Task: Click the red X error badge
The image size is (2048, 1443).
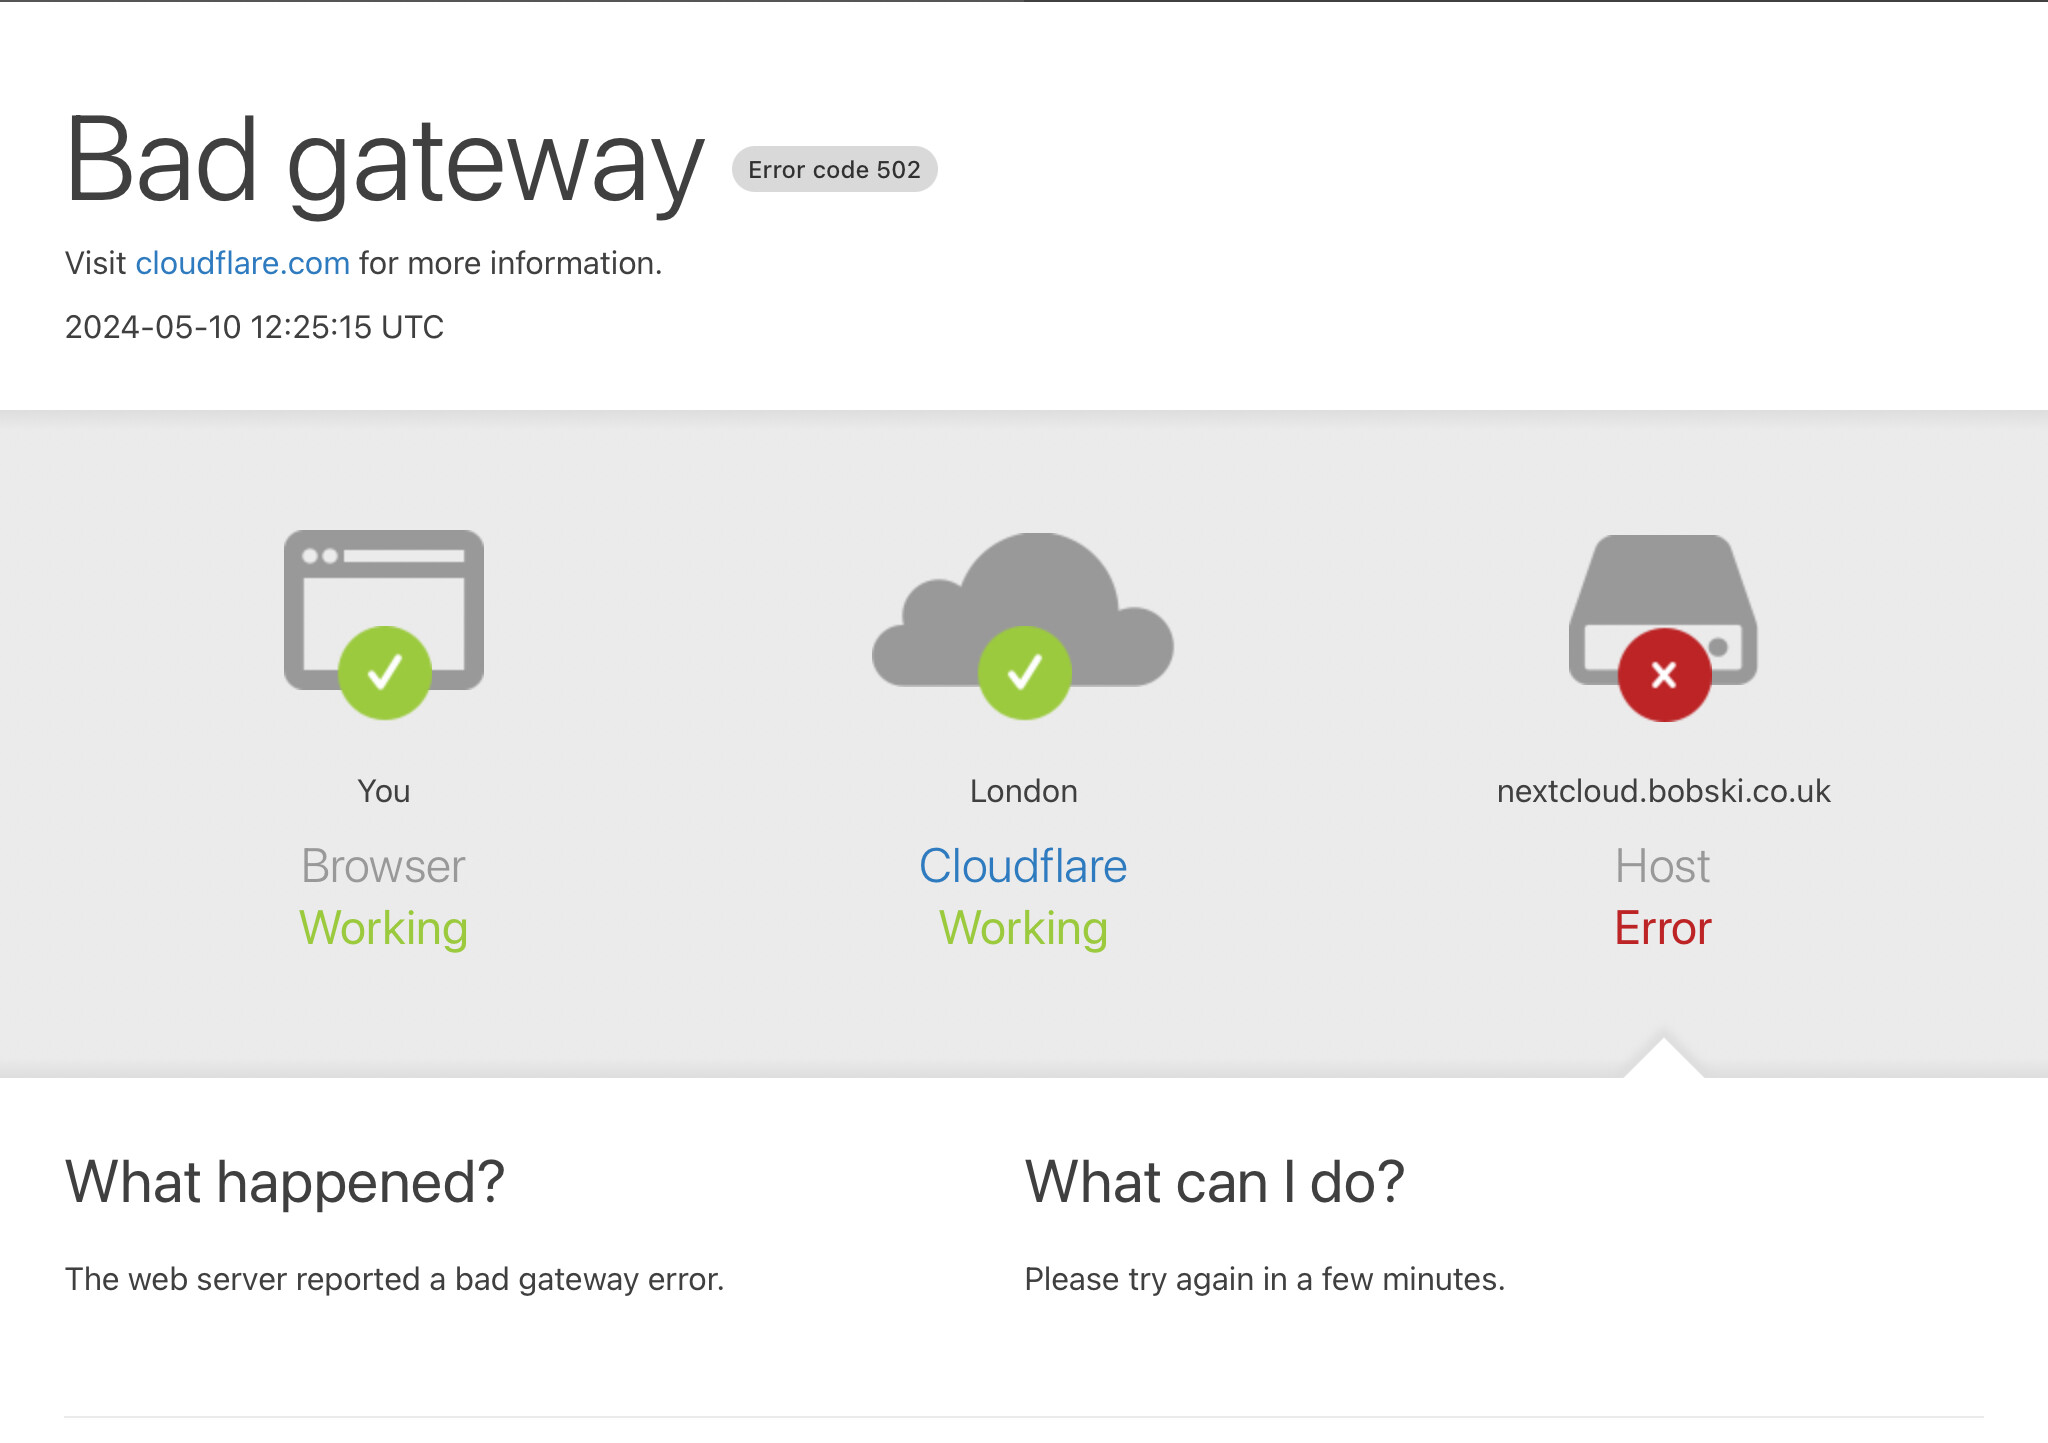Action: click(x=1664, y=675)
